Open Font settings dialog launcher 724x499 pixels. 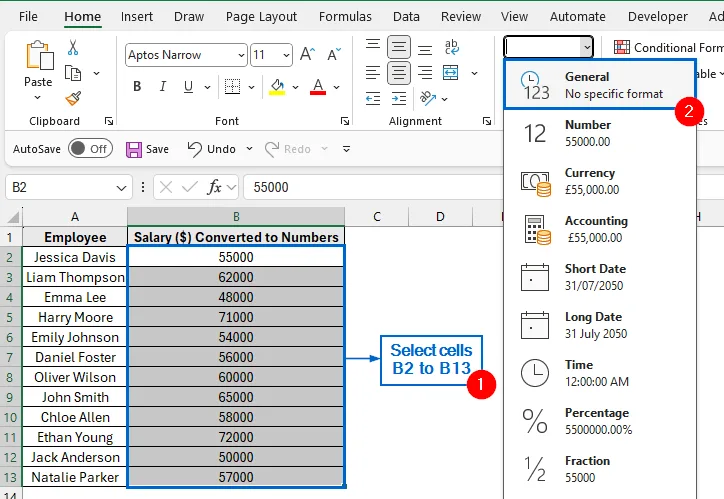point(344,121)
